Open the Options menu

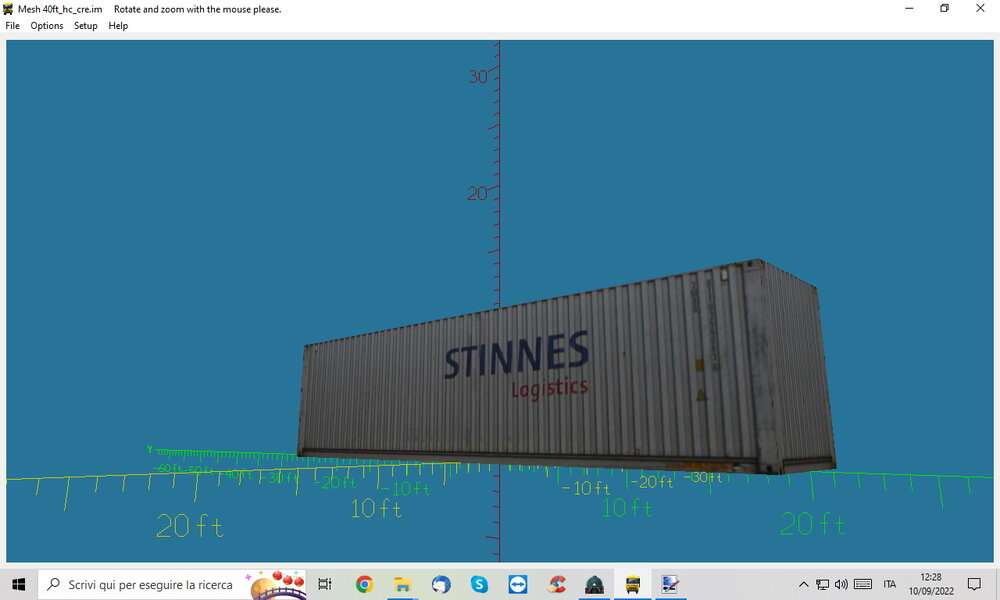tap(47, 26)
